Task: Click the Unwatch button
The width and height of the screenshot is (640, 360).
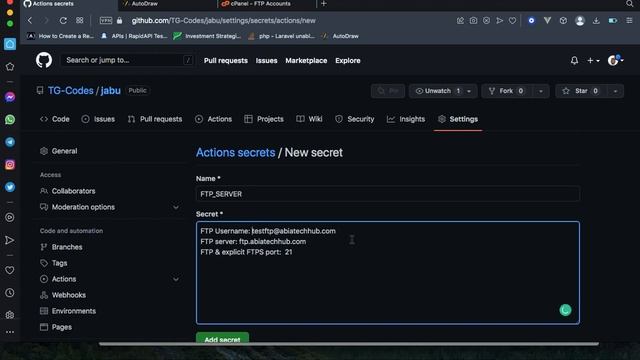Action: pyautogui.click(x=437, y=91)
